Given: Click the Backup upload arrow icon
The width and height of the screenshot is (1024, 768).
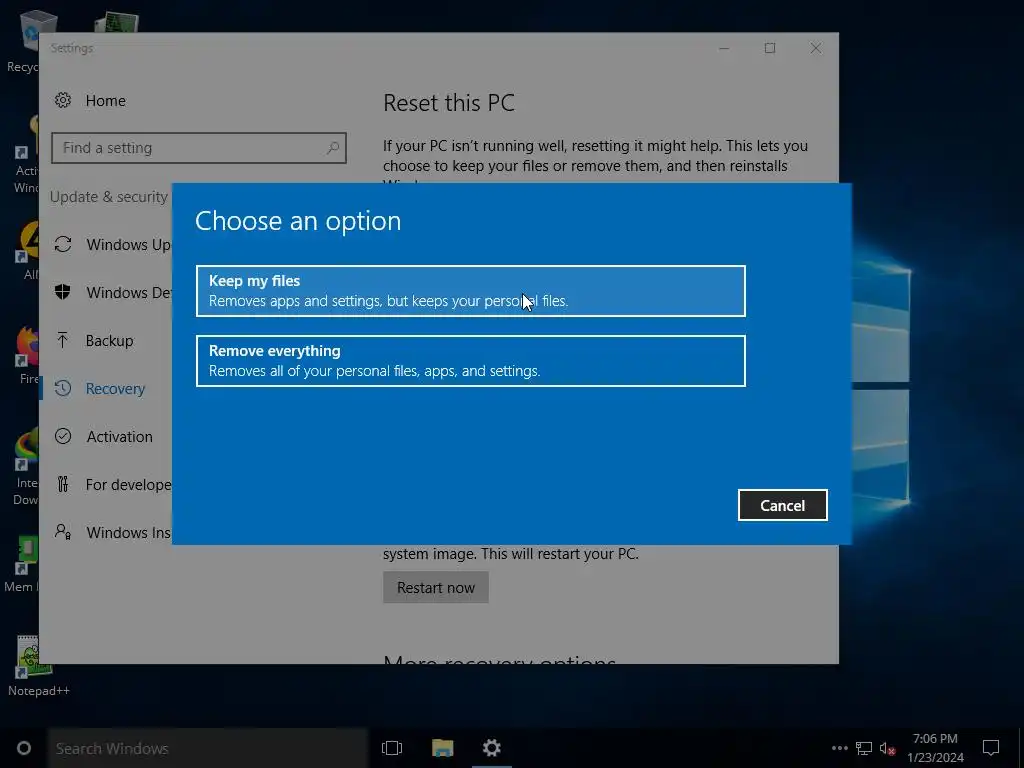Looking at the screenshot, I should (x=63, y=340).
